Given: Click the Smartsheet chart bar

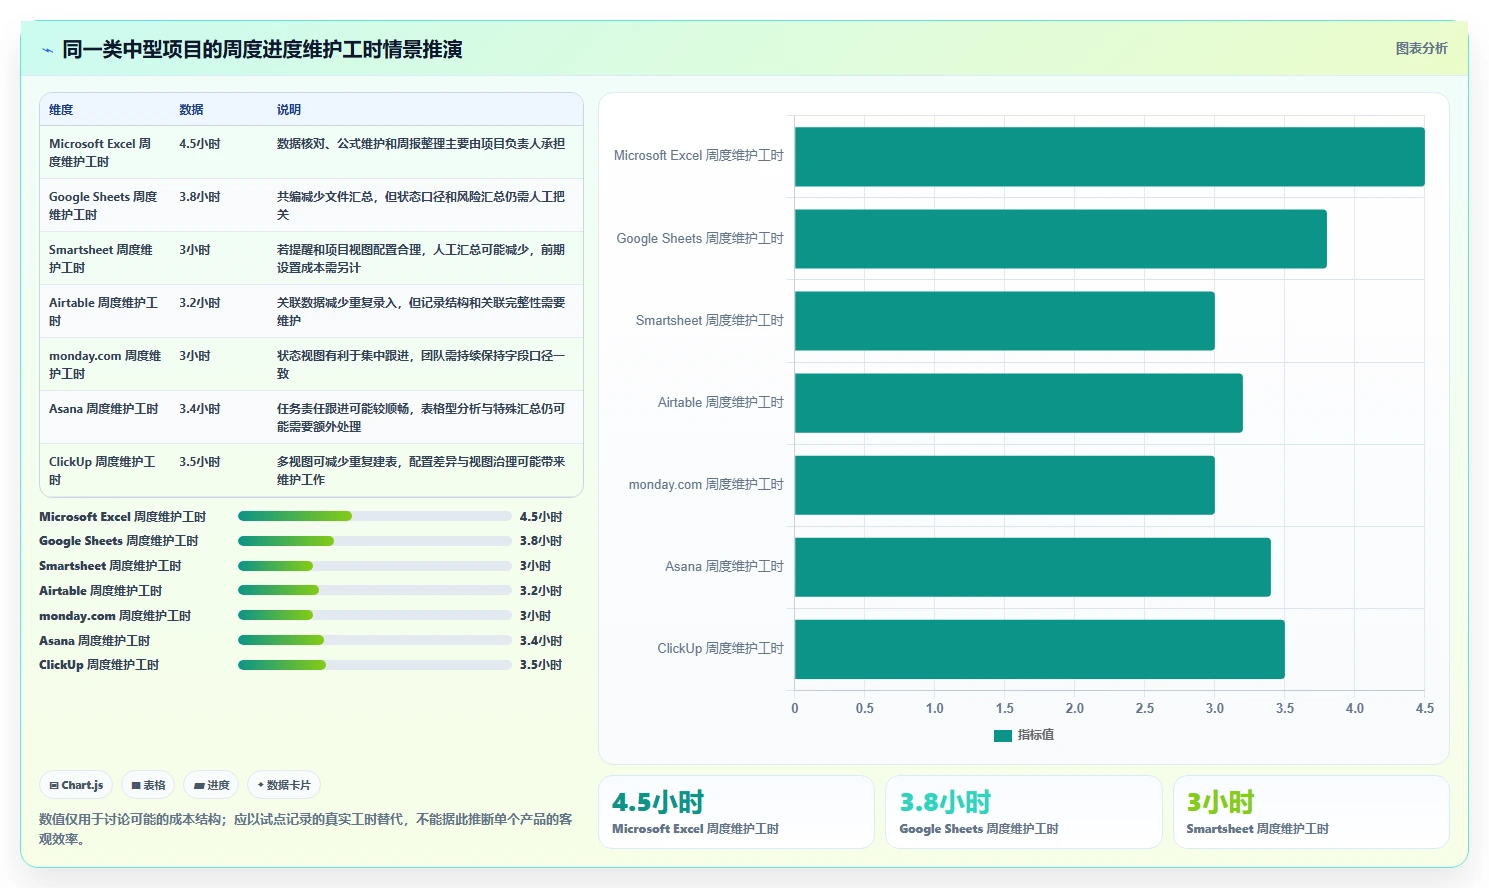Looking at the screenshot, I should (1005, 321).
